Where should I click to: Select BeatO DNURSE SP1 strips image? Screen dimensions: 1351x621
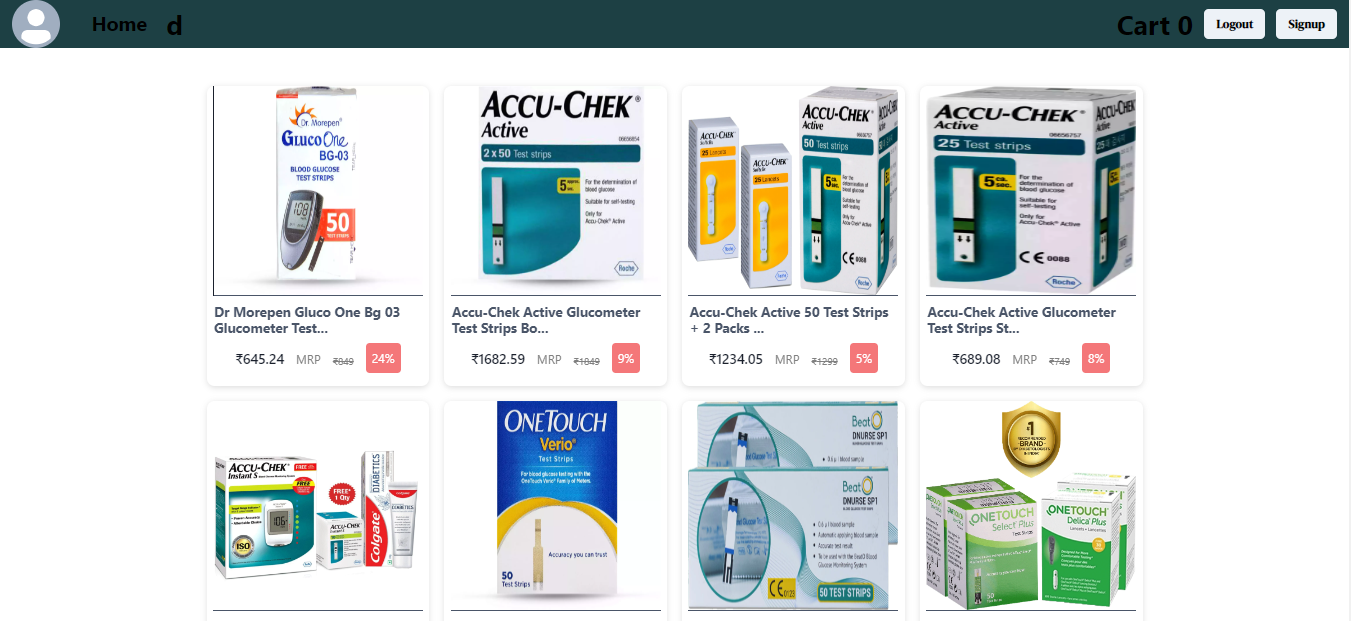794,506
